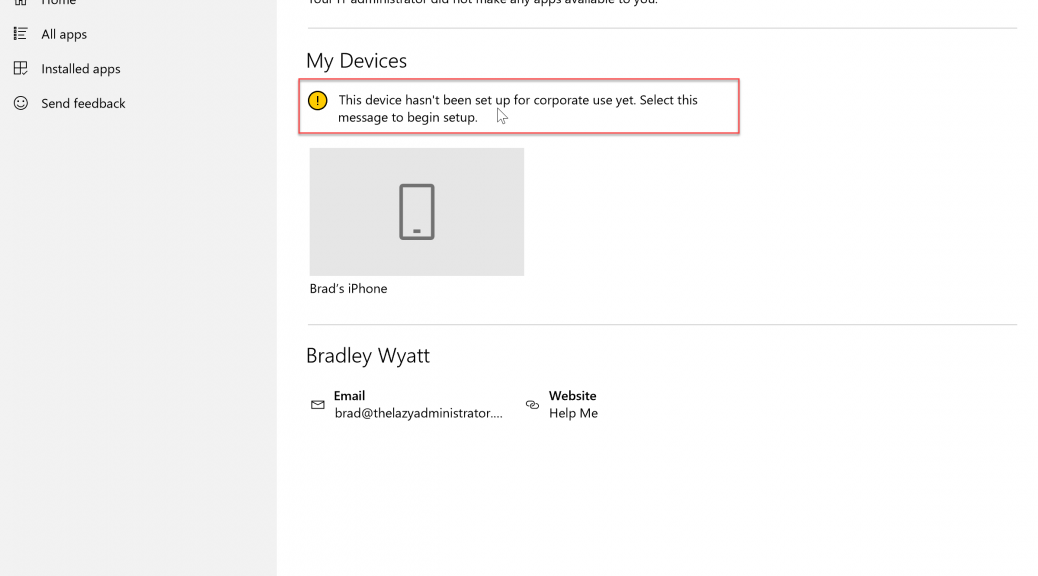
Task: Click the Bradley Wyatt name heading
Action: 367,356
